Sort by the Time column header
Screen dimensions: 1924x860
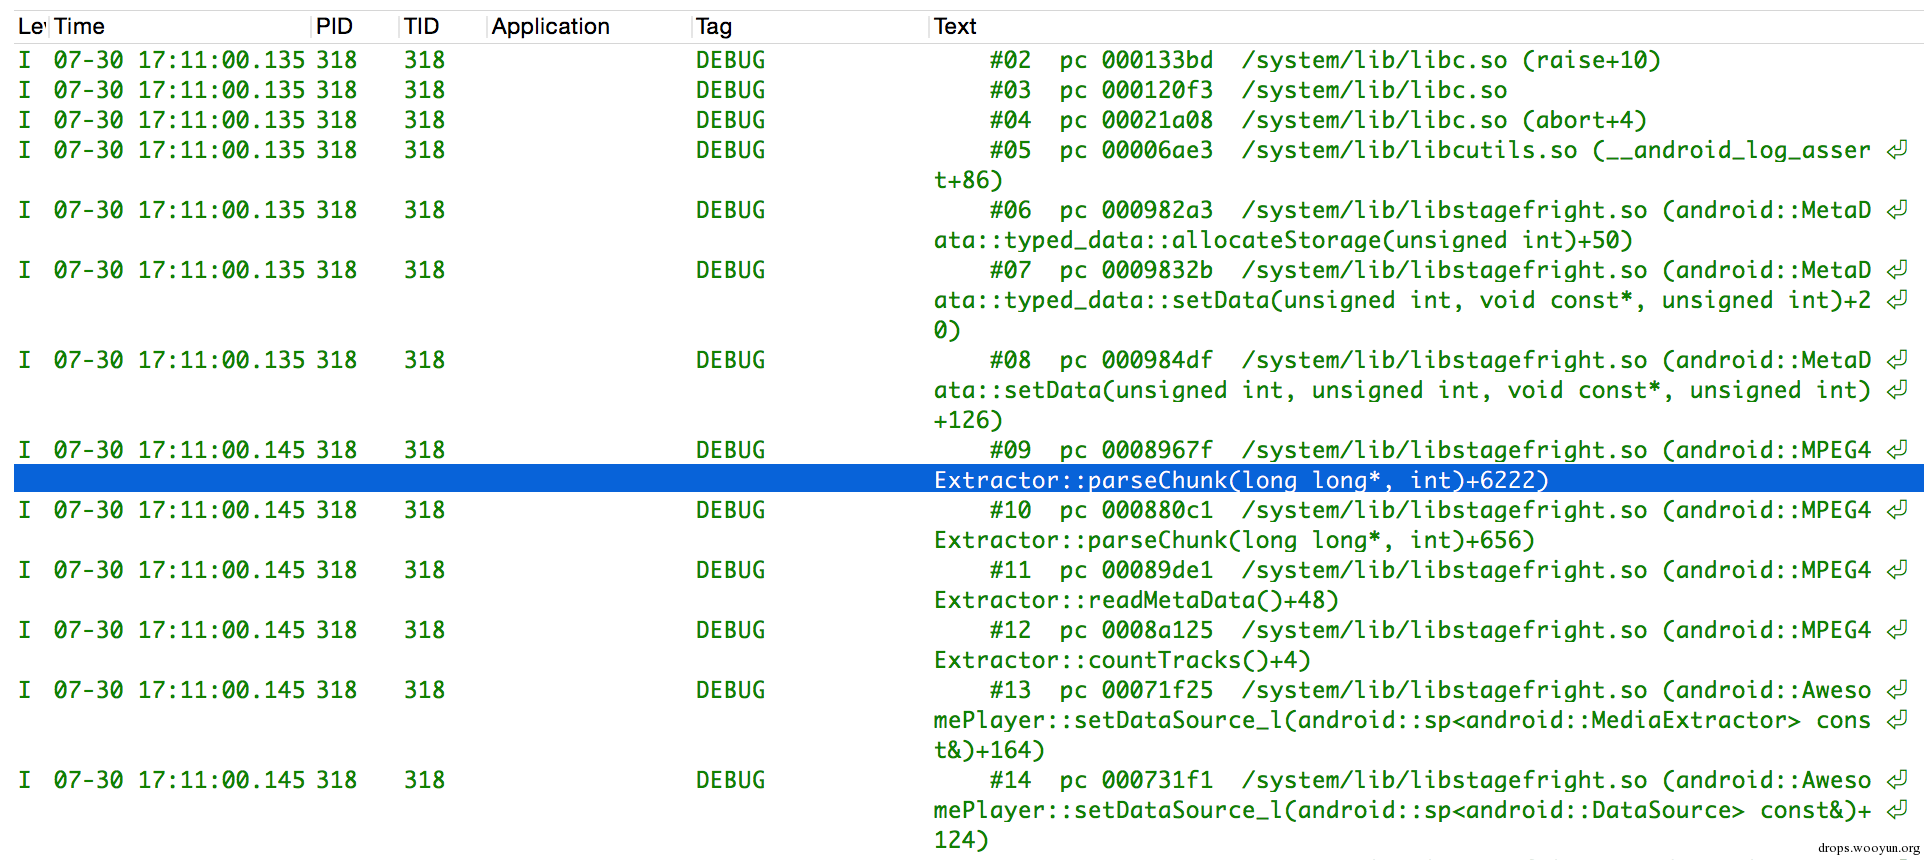pos(180,27)
